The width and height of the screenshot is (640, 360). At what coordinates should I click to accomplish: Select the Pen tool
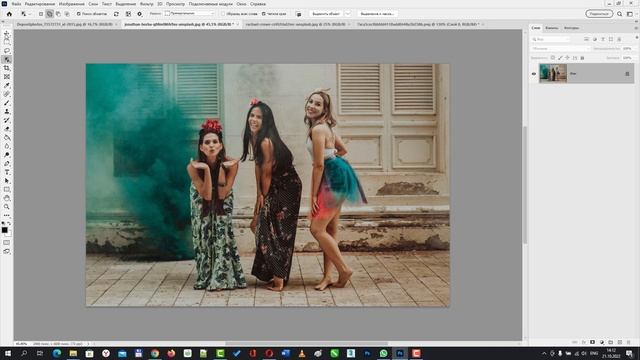click(x=7, y=163)
